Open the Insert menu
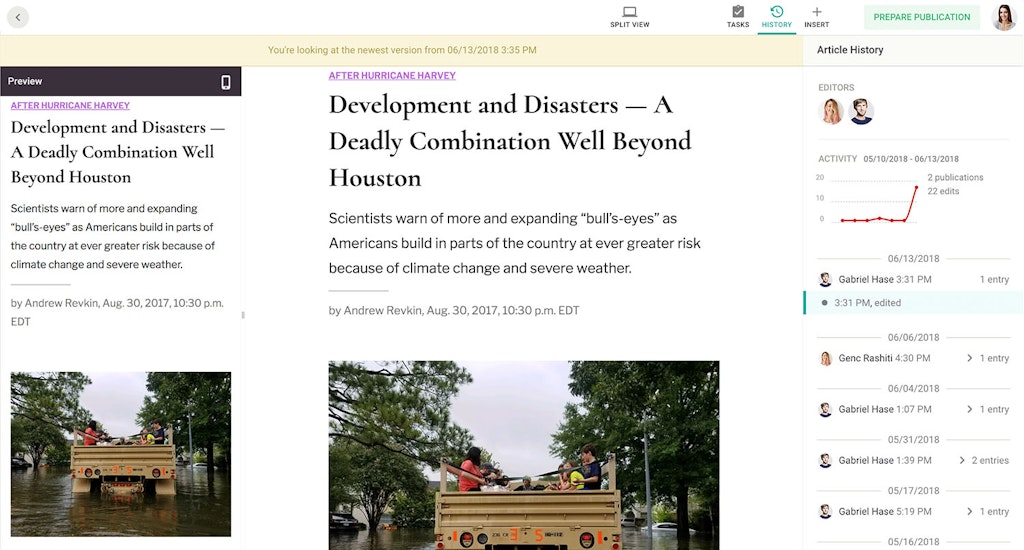1024x550 pixels. pyautogui.click(x=816, y=17)
